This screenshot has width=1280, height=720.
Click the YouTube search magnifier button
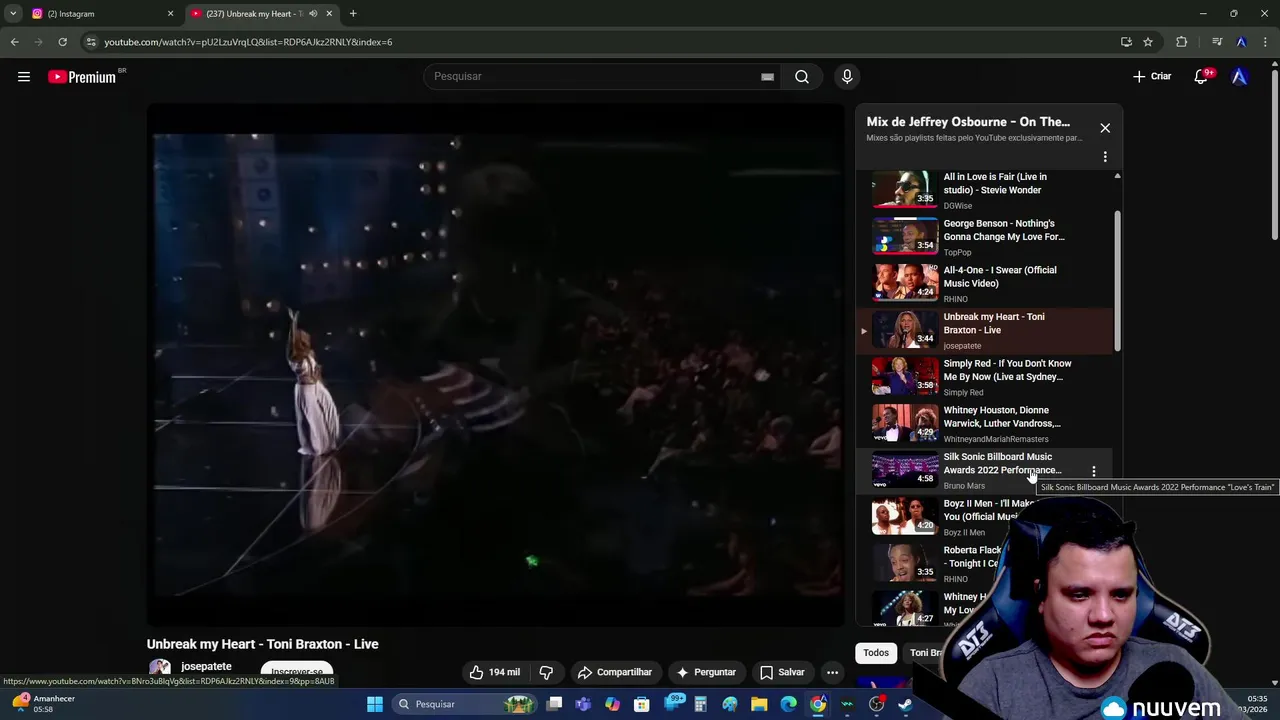click(802, 77)
